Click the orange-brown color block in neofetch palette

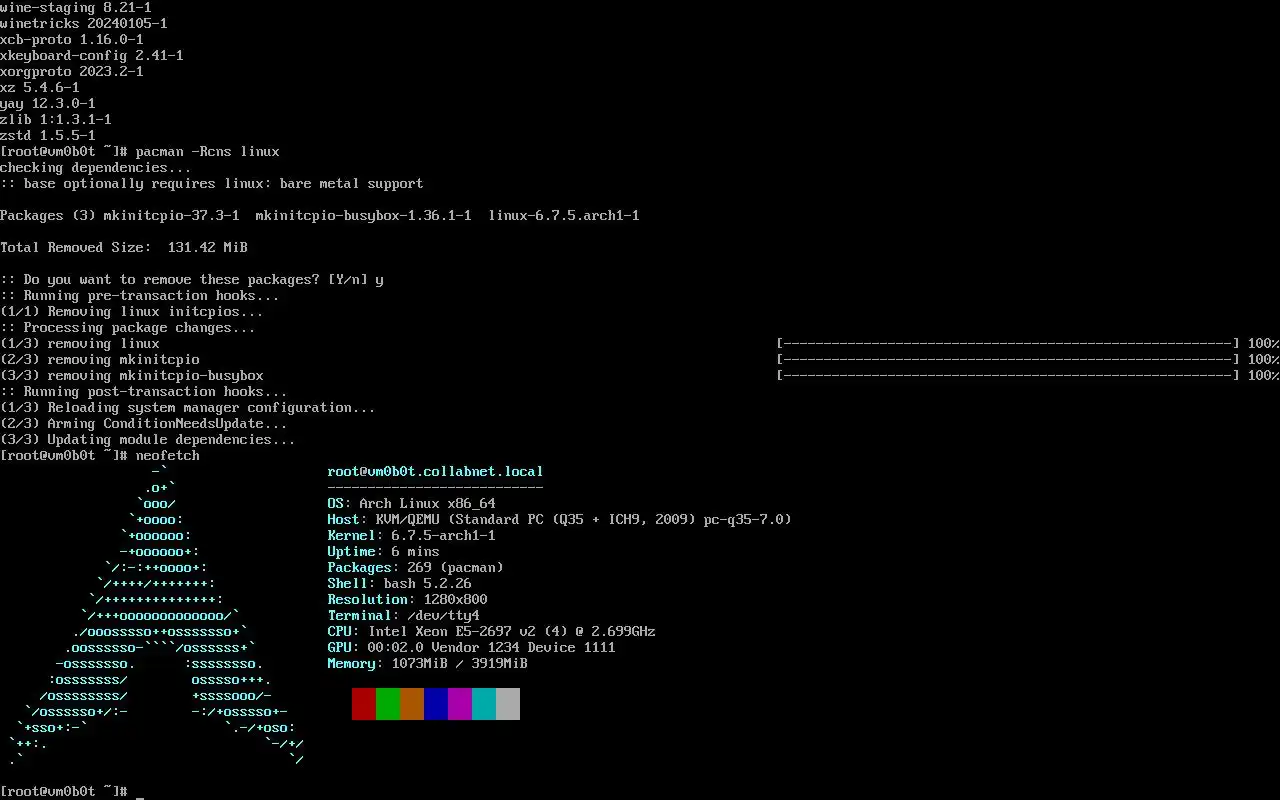(412, 704)
